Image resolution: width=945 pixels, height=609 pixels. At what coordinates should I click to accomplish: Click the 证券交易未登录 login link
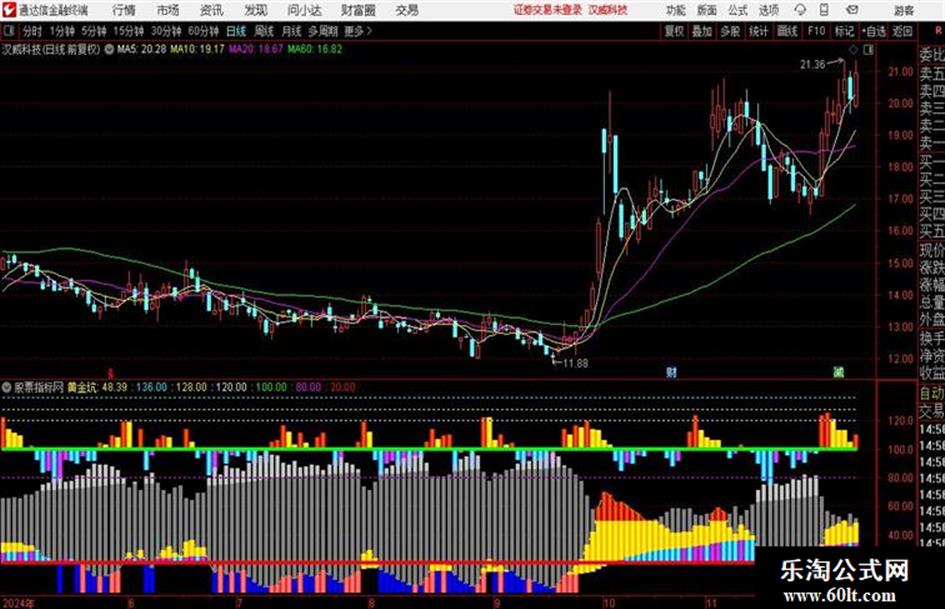[x=548, y=10]
